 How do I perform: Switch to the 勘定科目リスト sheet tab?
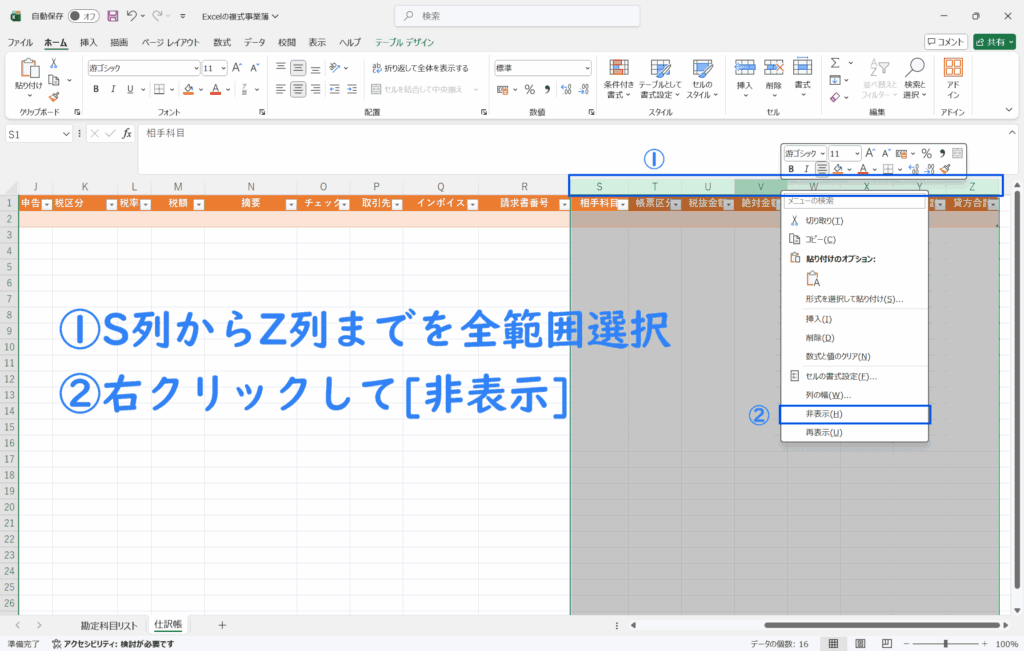(109, 624)
